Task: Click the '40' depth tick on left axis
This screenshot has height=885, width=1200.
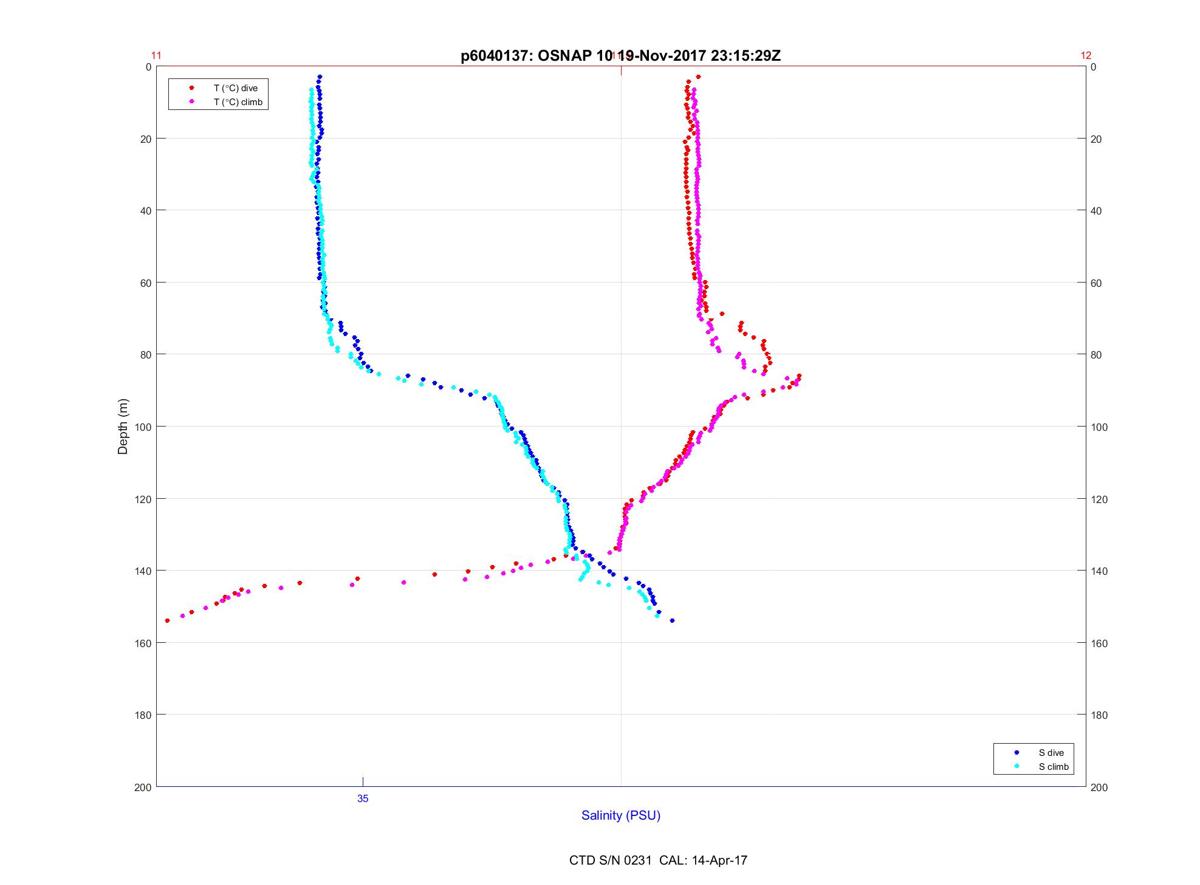Action: click(x=145, y=211)
